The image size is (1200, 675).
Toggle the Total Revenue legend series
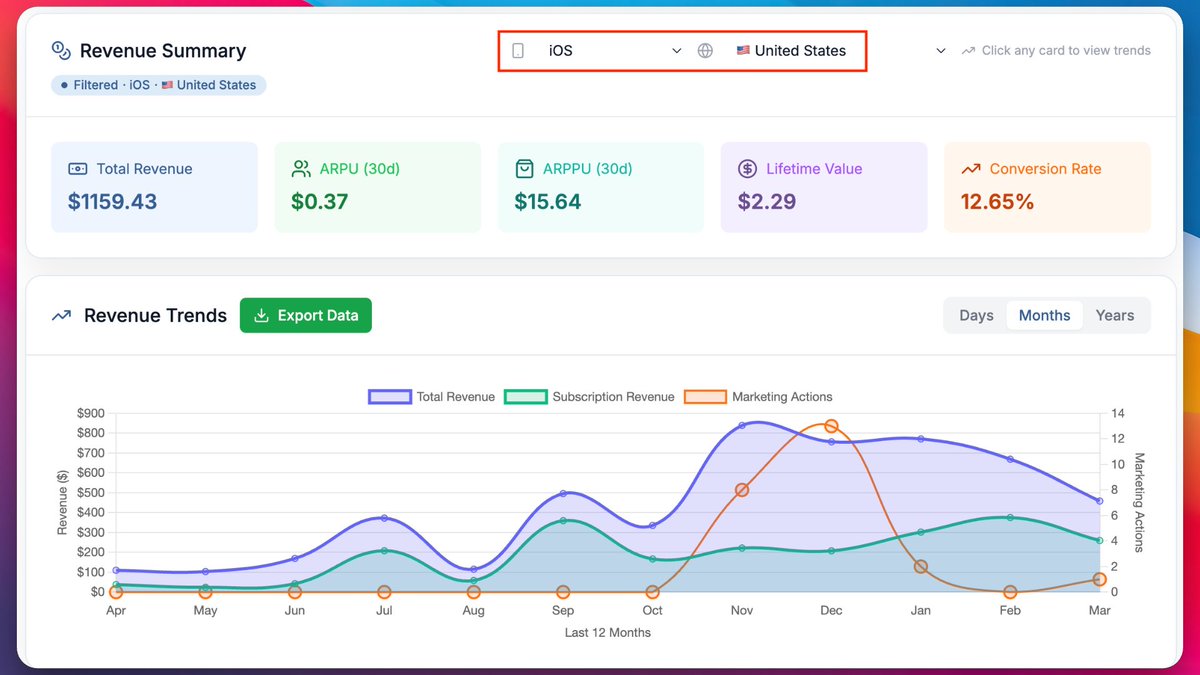(432, 397)
